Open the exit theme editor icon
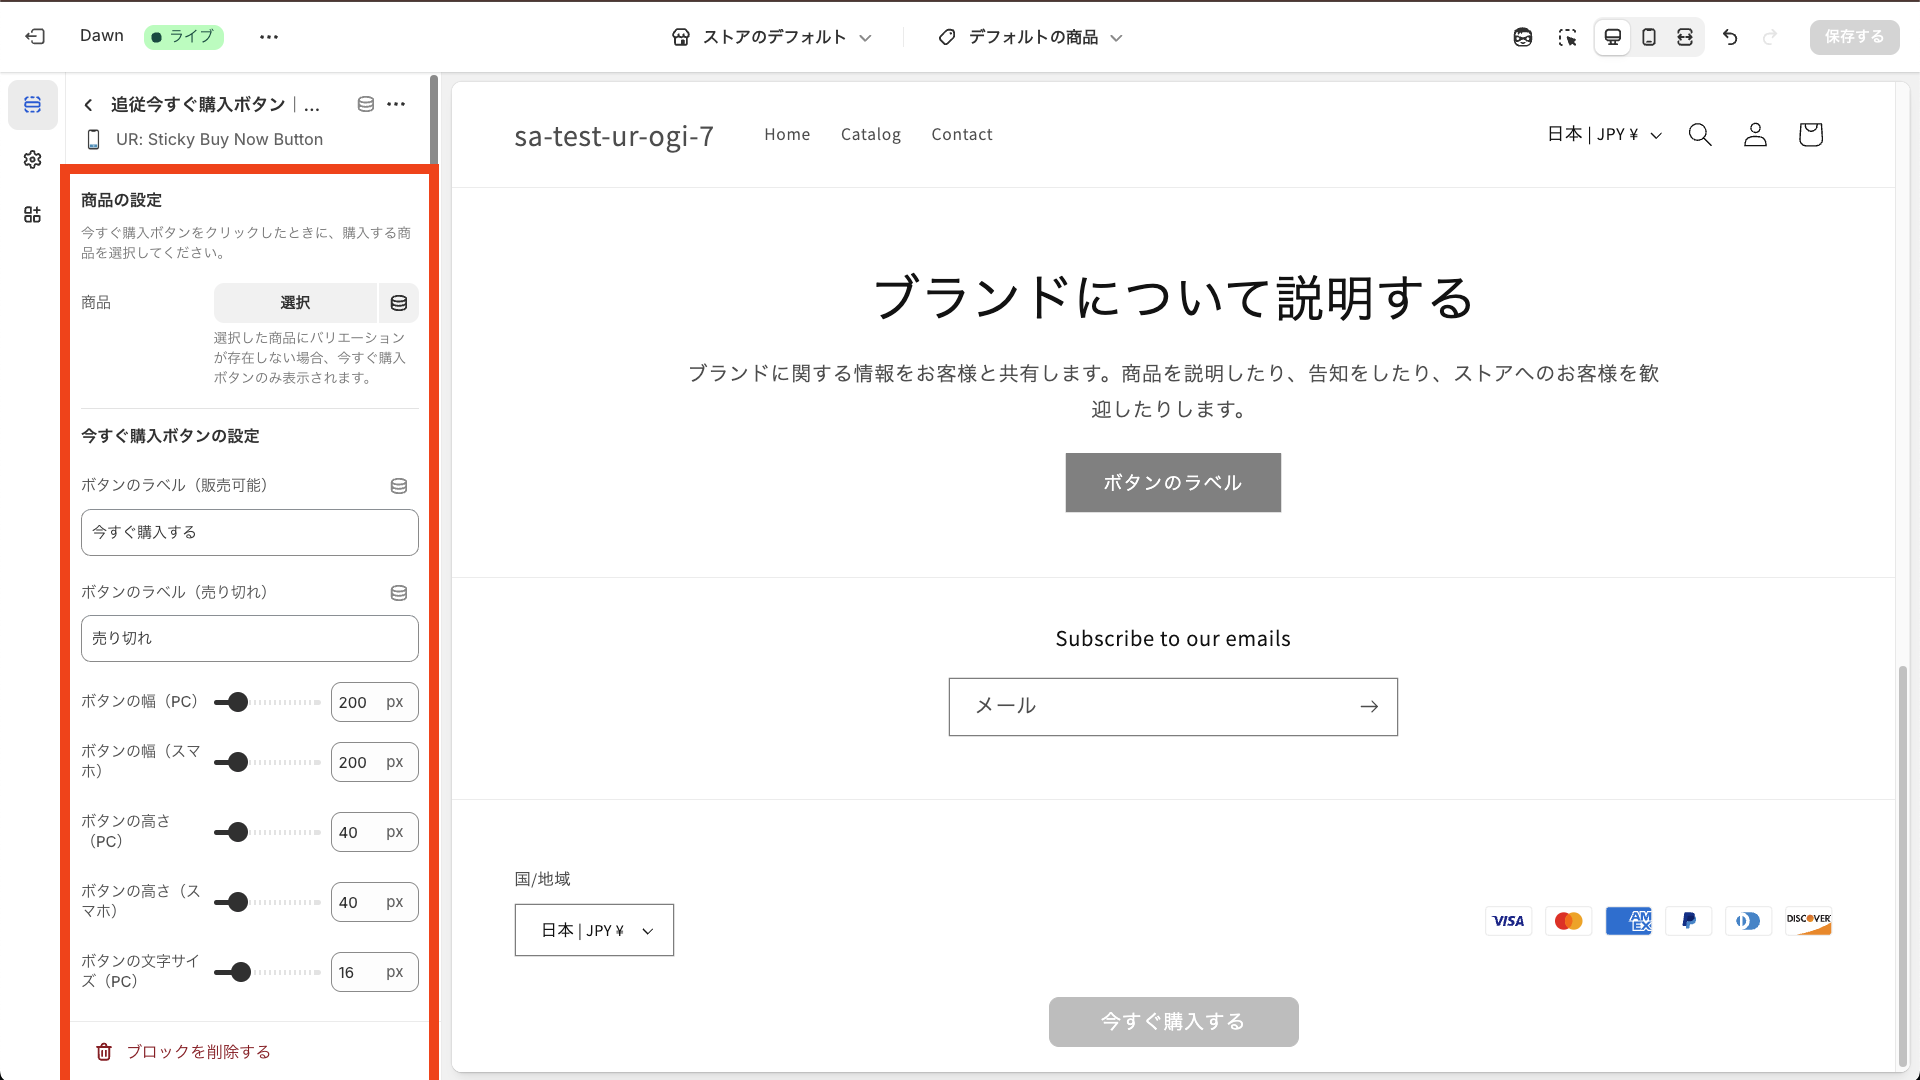This screenshot has height=1080, width=1920. coord(36,36)
